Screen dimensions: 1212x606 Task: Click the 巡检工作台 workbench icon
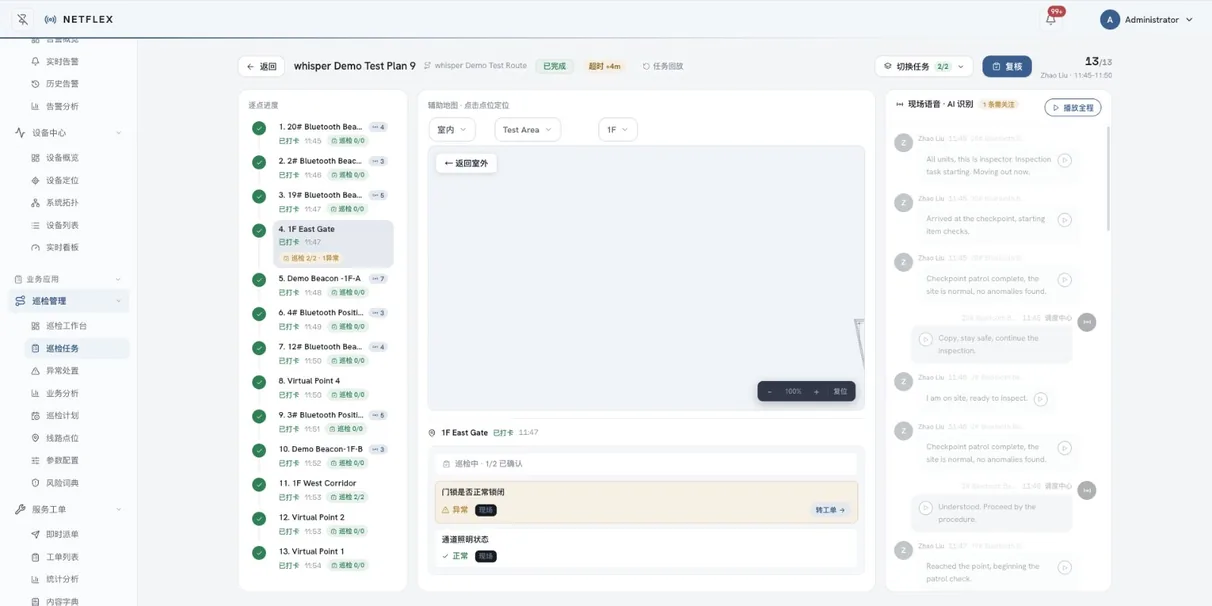click(35, 326)
